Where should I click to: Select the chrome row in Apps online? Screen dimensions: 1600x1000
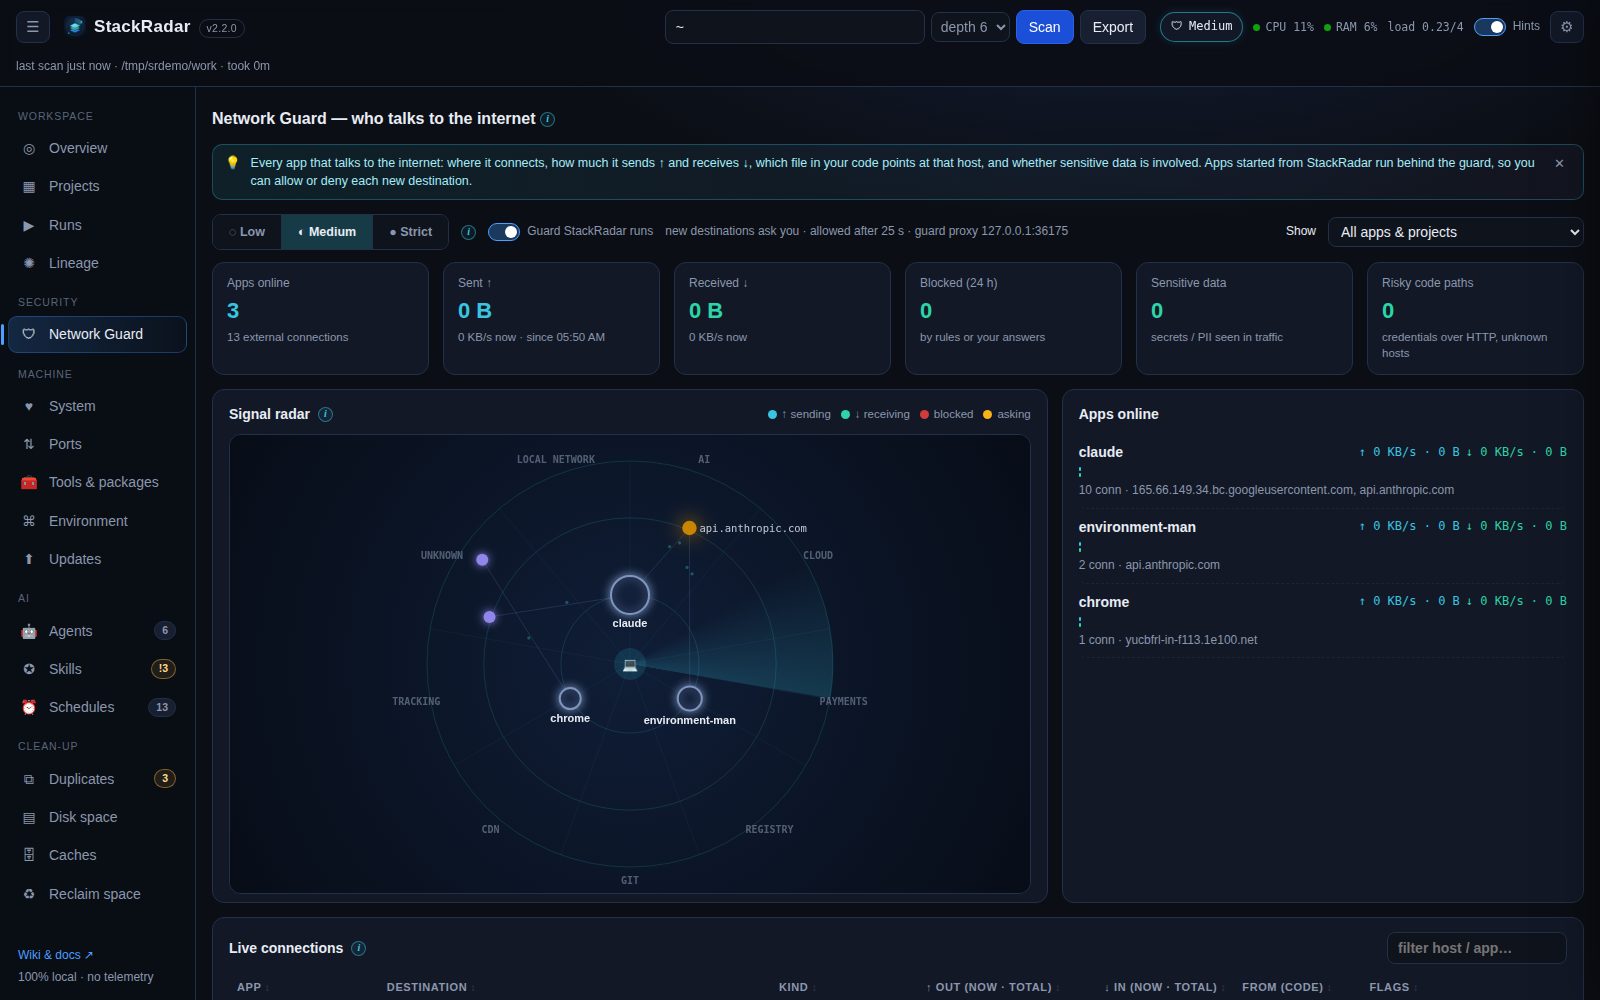coord(1322,621)
